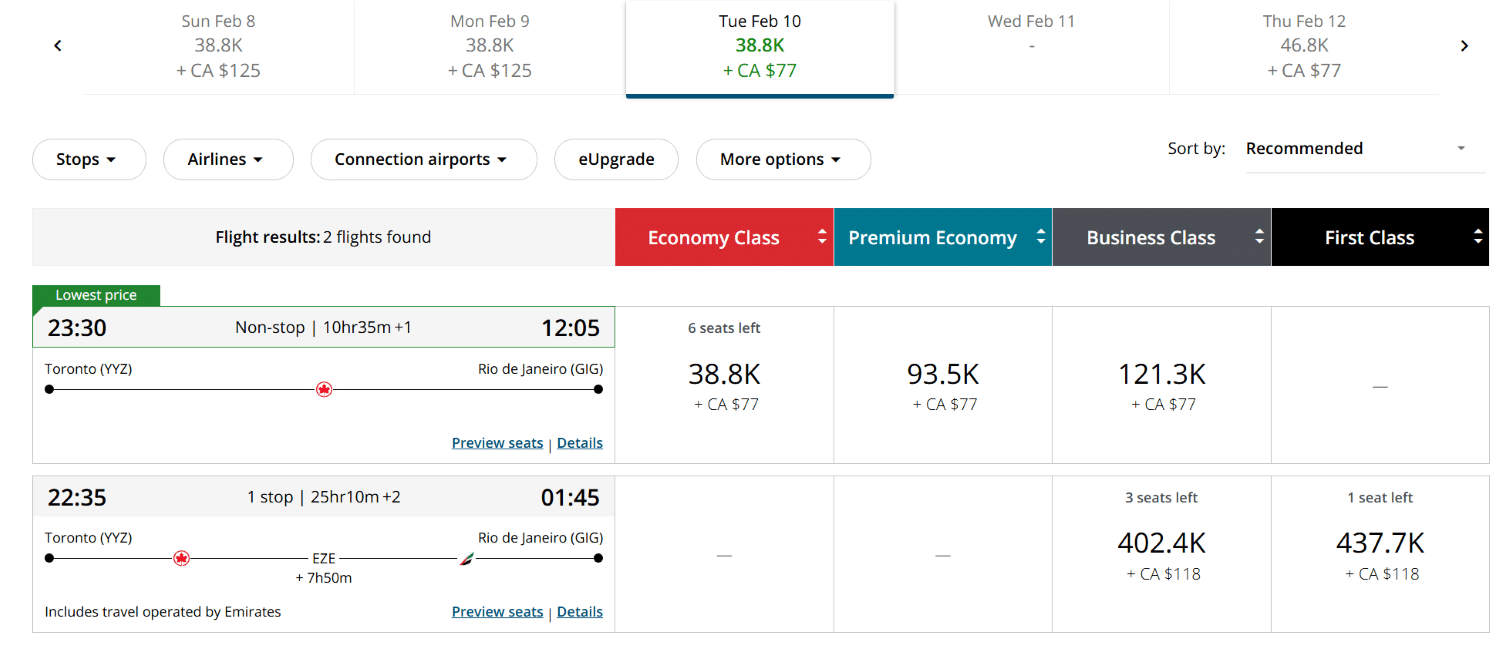Open Preview seats for the non-stop flight

click(497, 442)
